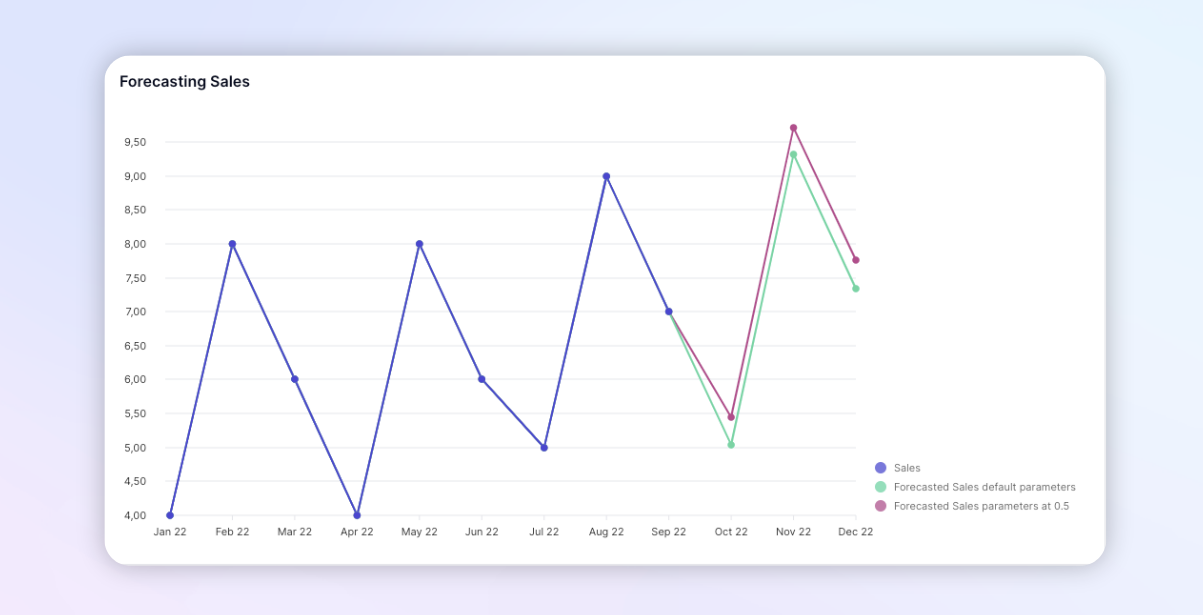This screenshot has width=1203, height=615.
Task: Click the green default parameters legend dot
Action: coord(881,487)
